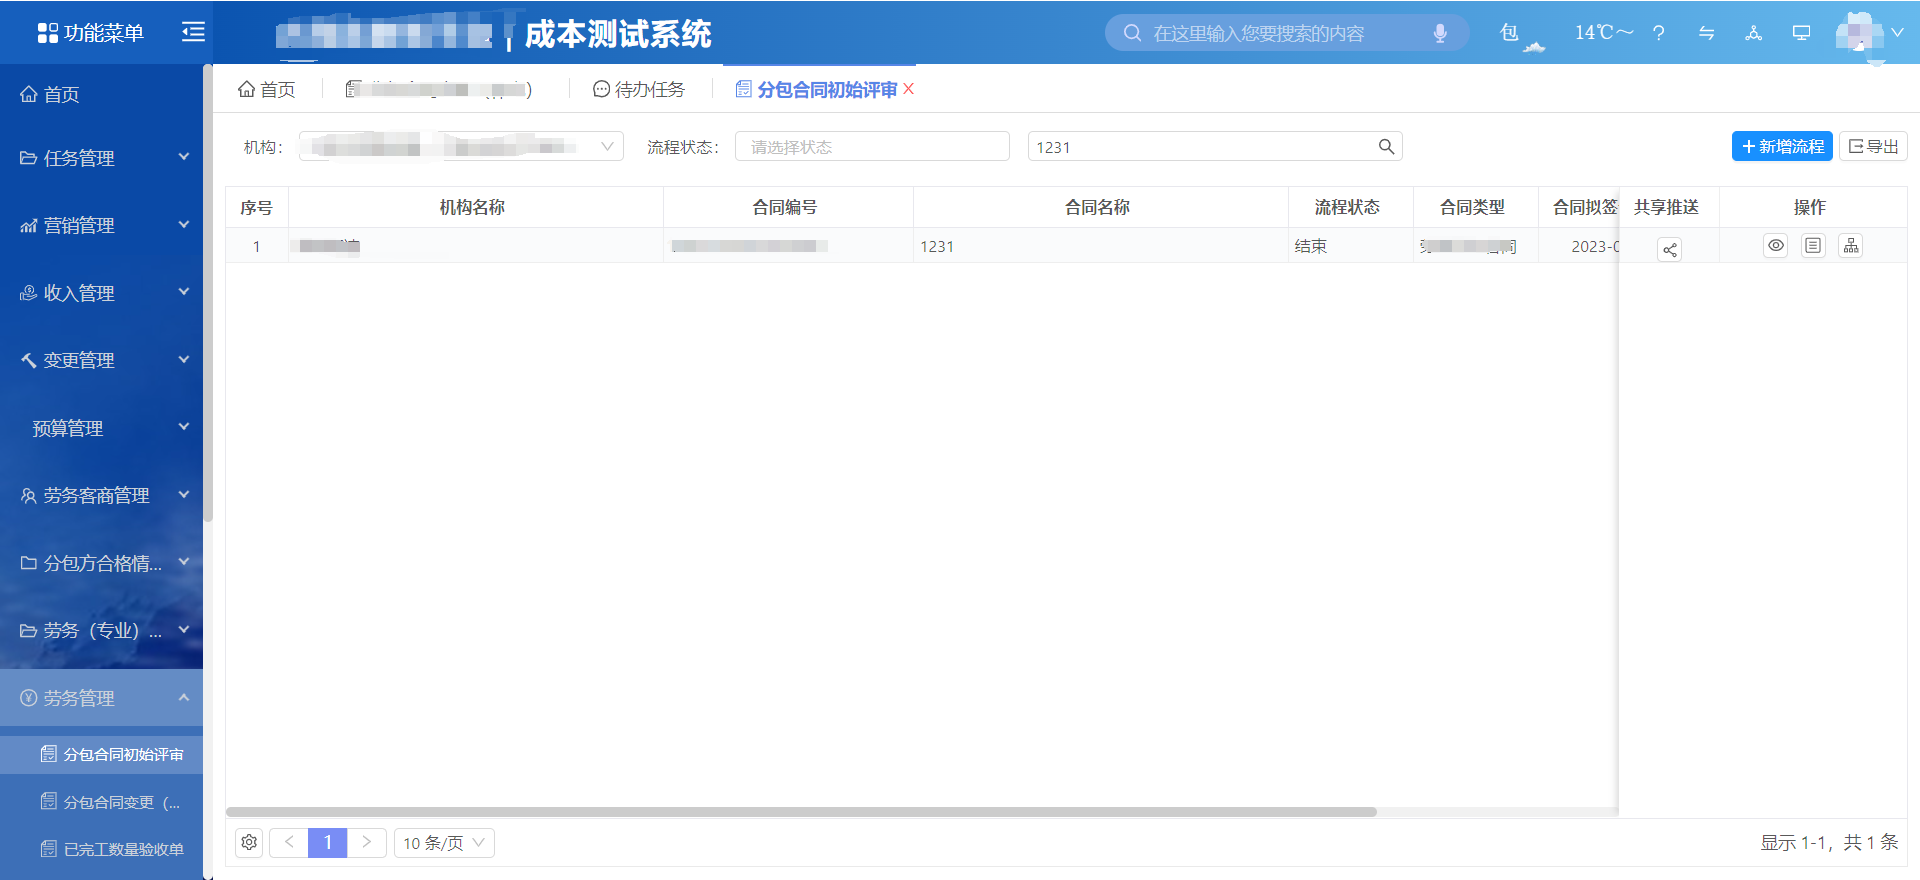Viewport: 1920px width, 880px height.
Task: View row 1 details with the eye icon
Action: (x=1775, y=245)
